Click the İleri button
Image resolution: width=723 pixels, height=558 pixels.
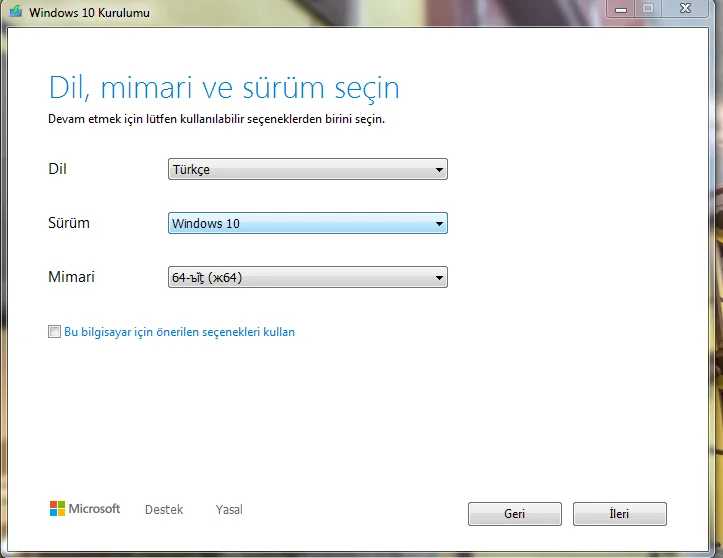pos(620,514)
